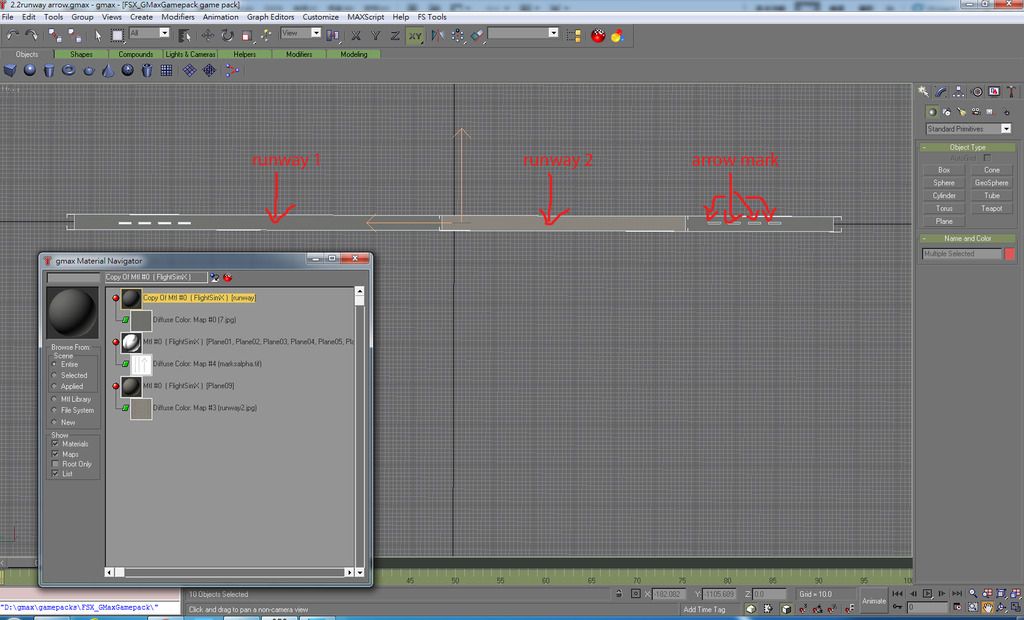The height and width of the screenshot is (620, 1024).
Task: Select the Undo icon on the main toolbar
Action: [10, 33]
